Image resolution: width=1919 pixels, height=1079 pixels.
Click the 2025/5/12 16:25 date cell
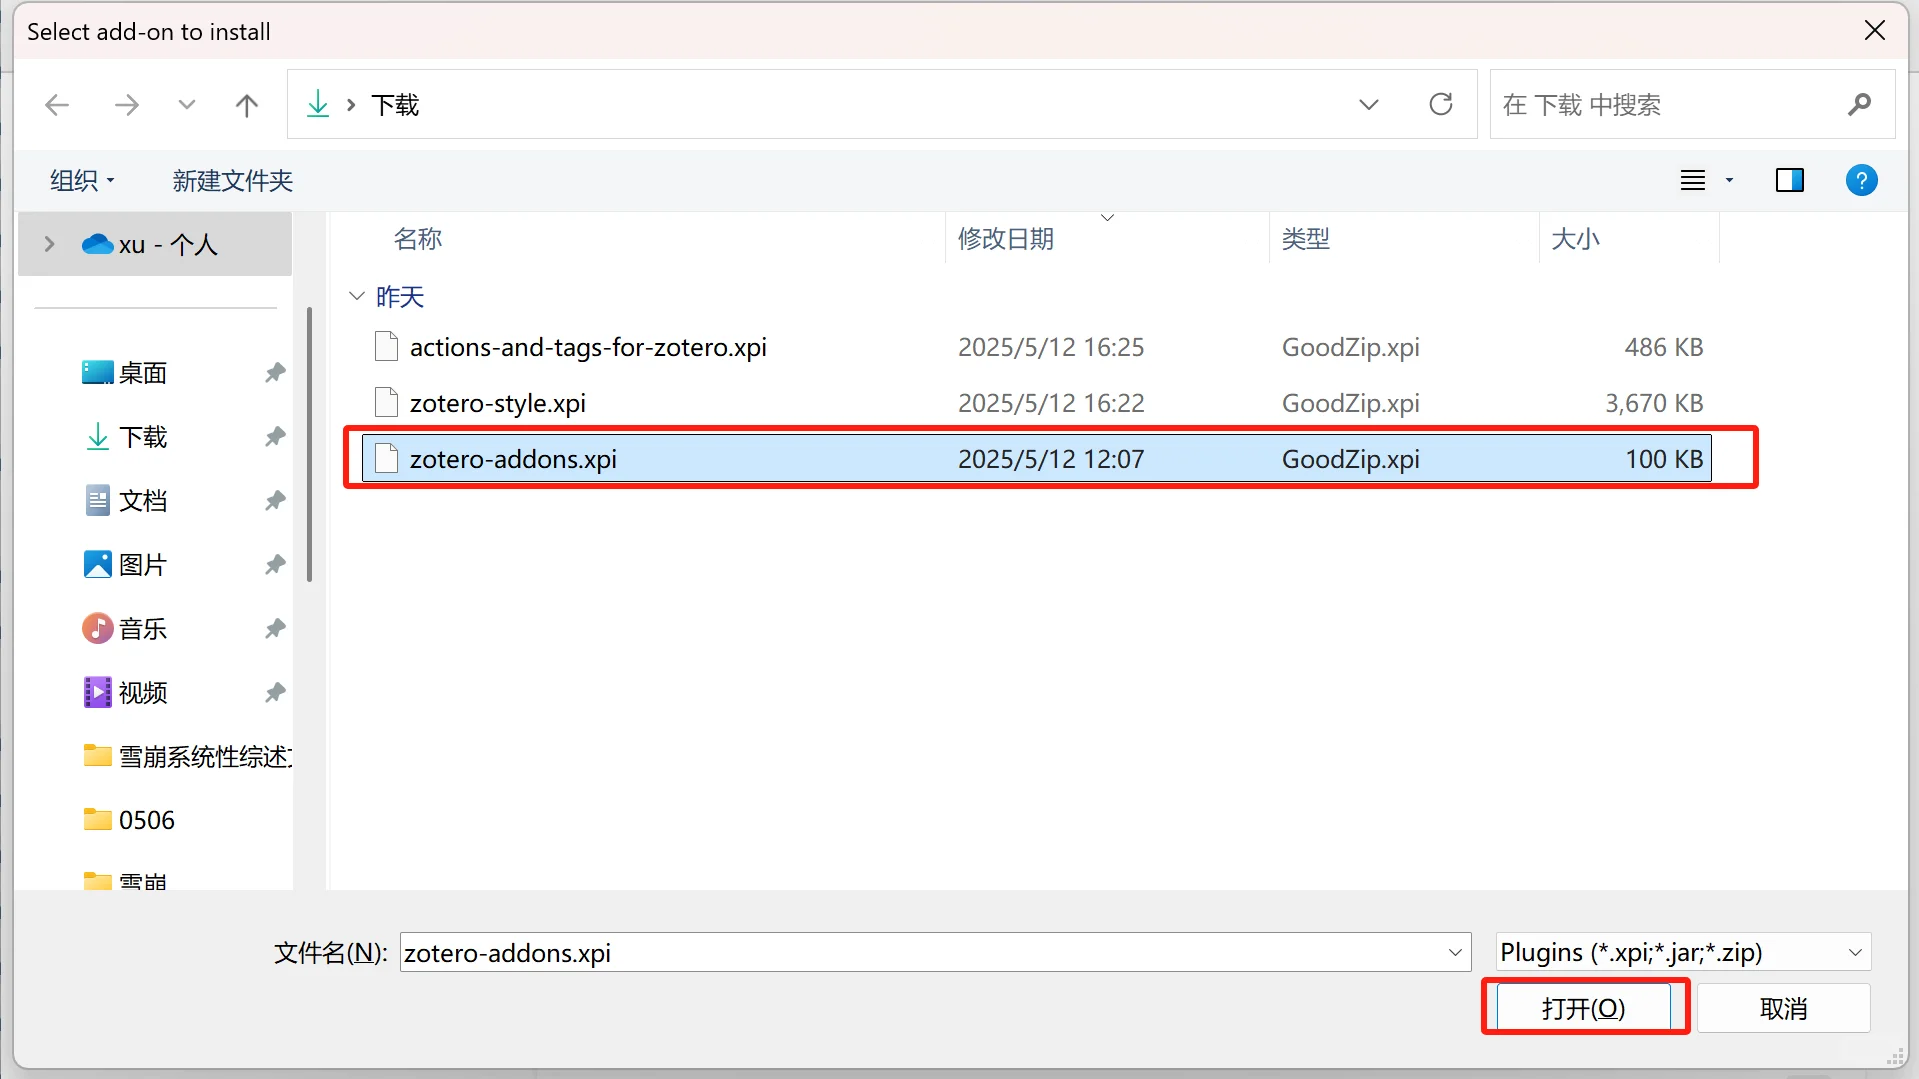[x=1051, y=347]
